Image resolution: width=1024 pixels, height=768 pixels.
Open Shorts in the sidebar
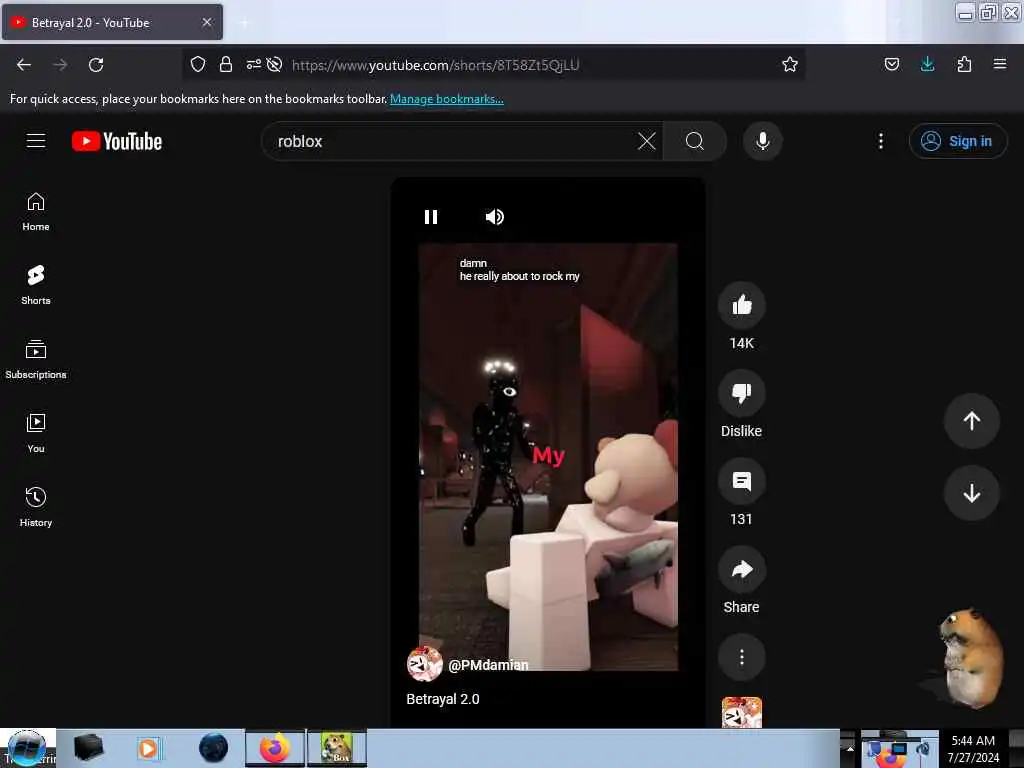36,286
